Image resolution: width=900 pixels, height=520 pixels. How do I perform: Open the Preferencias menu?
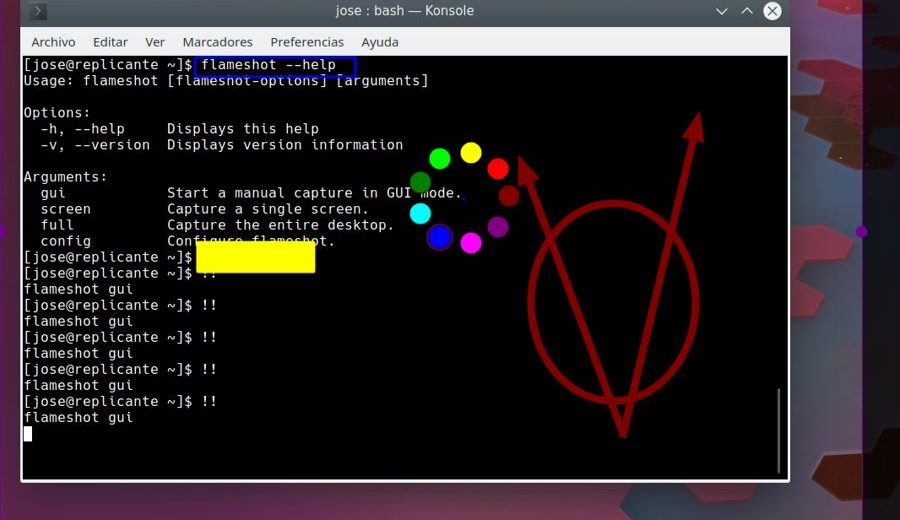coord(307,42)
